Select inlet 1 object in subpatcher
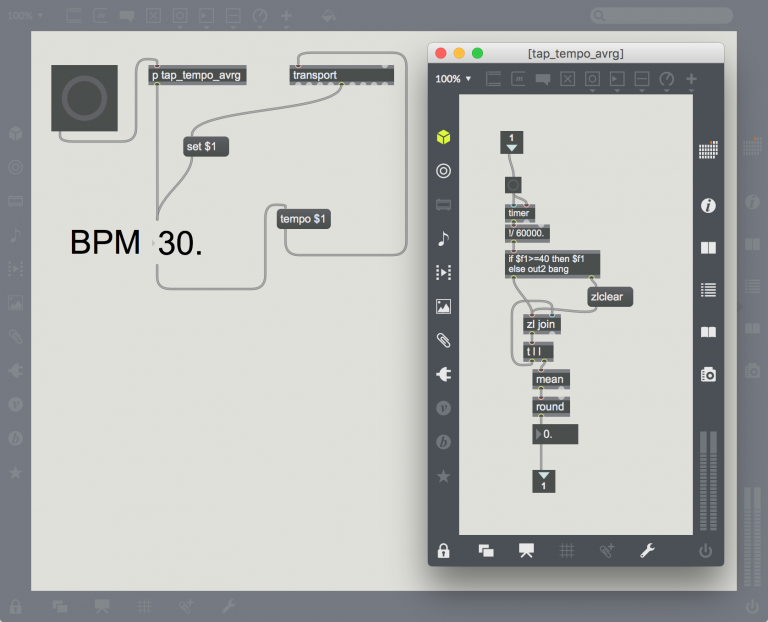This screenshot has height=622, width=768. tap(512, 142)
